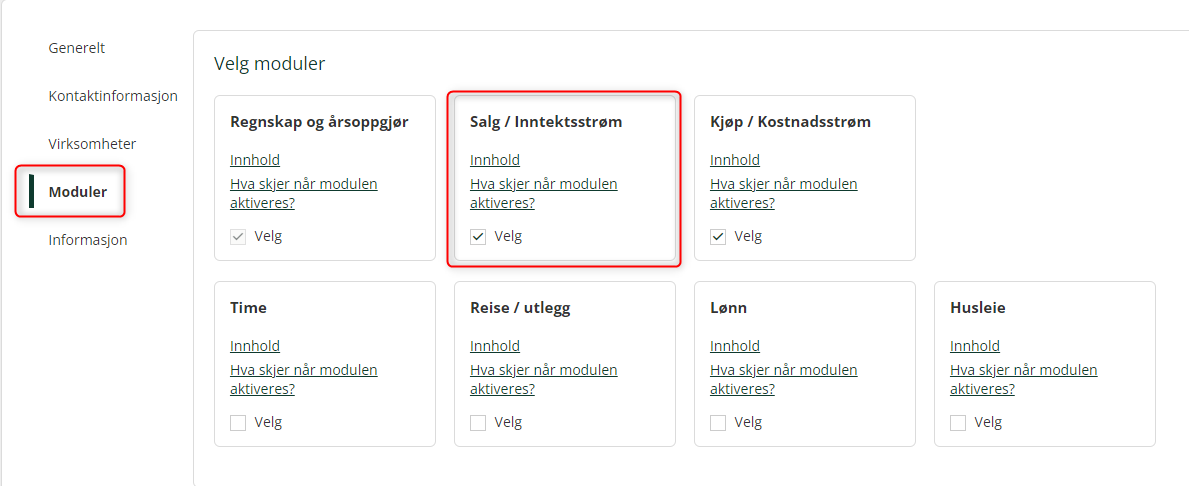Click the Salg / Inntektsstrøm module card title
This screenshot has height=486, width=1189.
(x=546, y=122)
